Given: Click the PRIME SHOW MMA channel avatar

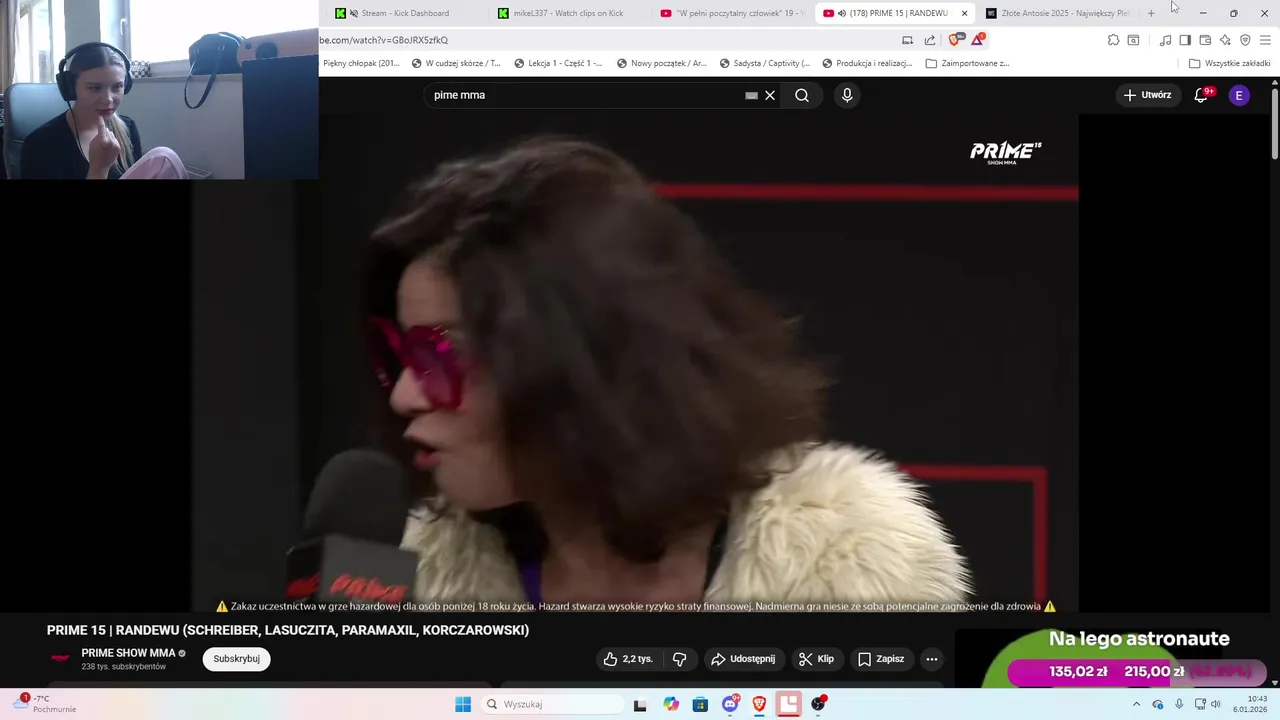Looking at the screenshot, I should click(60, 658).
